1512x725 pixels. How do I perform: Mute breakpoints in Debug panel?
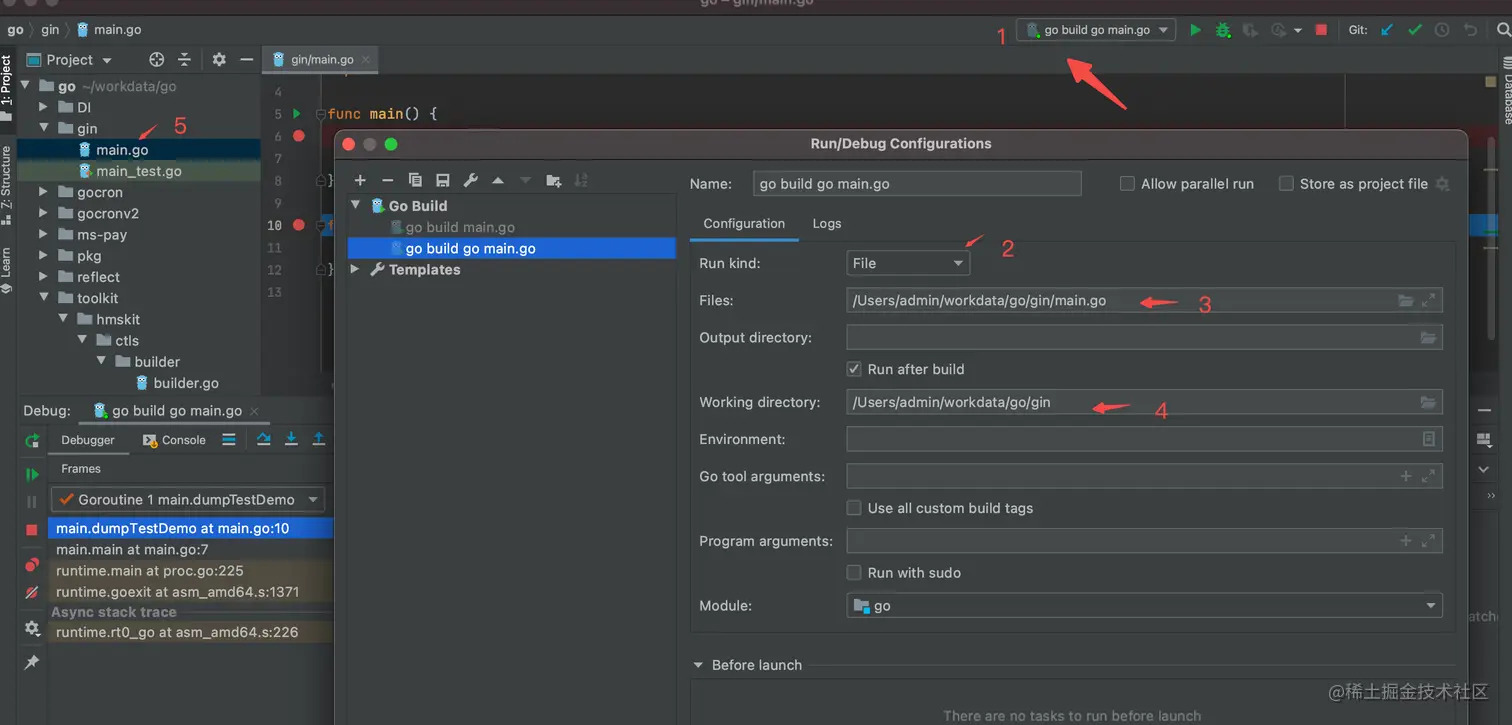(32, 592)
